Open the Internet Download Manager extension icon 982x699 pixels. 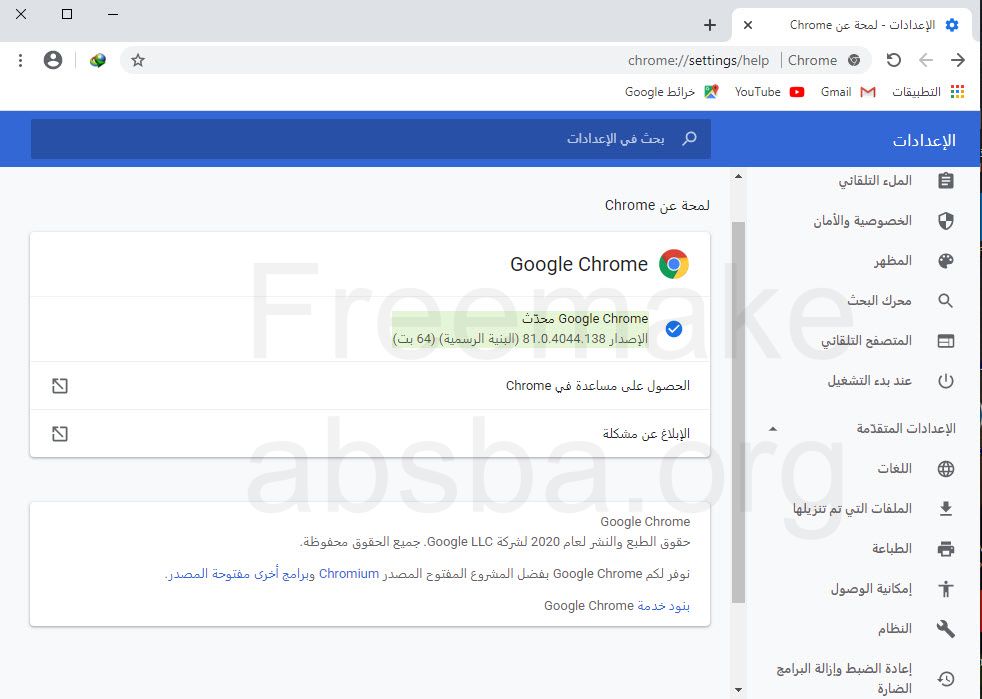click(98, 60)
